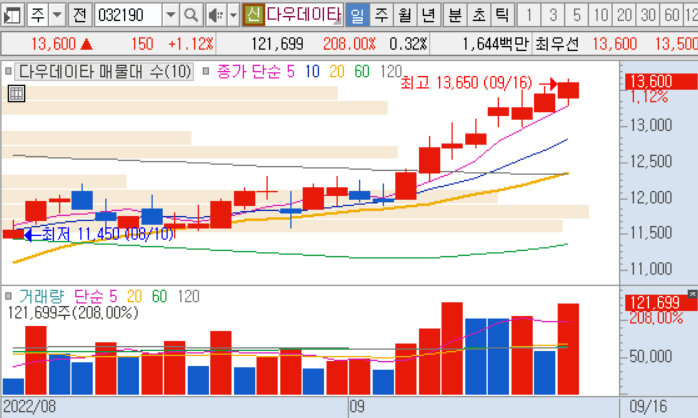698x418 pixels.
Task: Click the green 60 volume average label
Action: 159,296
